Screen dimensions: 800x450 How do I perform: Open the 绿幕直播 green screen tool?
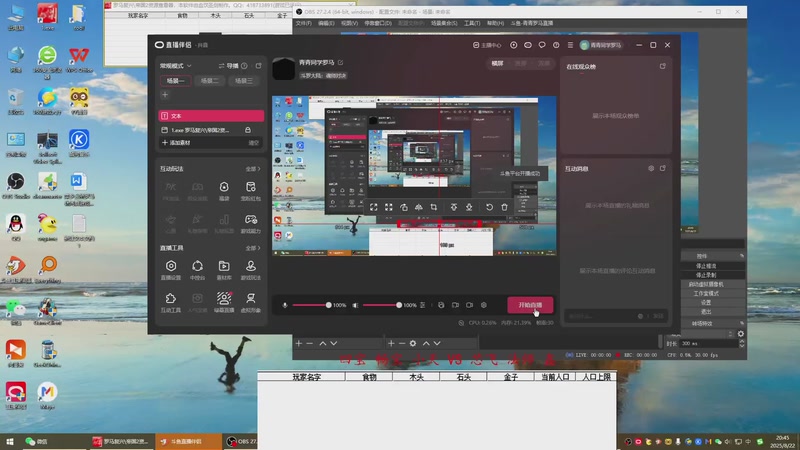pyautogui.click(x=224, y=302)
